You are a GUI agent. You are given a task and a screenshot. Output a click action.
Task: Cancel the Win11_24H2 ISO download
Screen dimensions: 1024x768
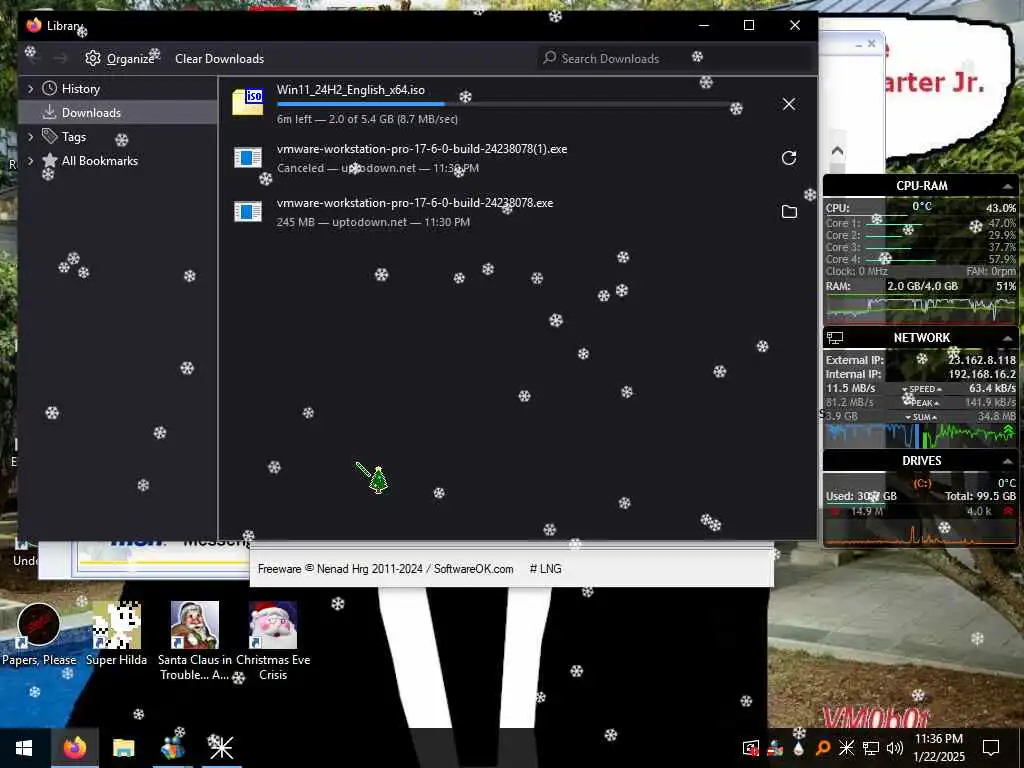point(789,104)
